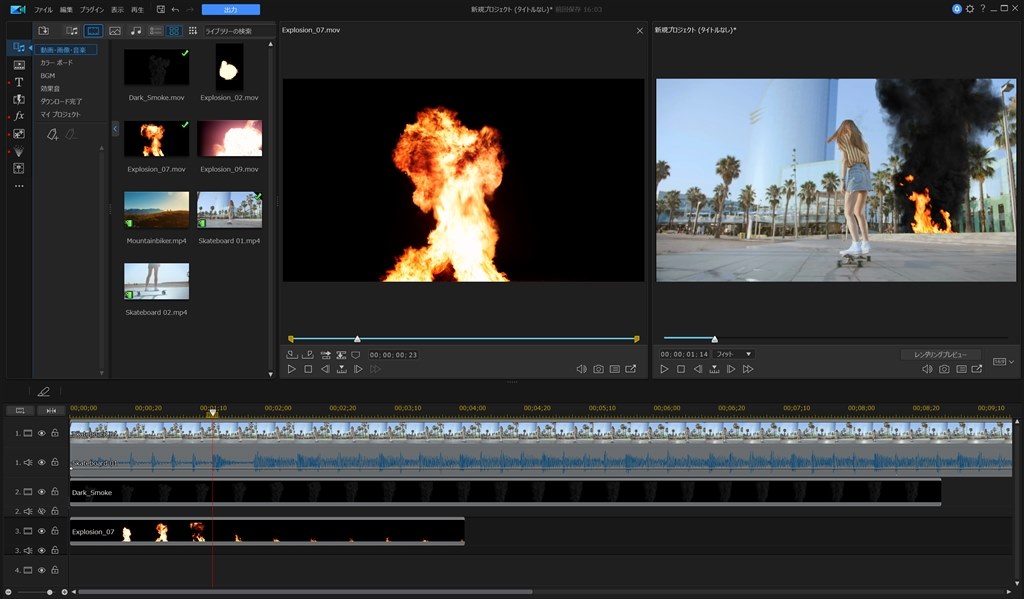Open the fx Effects room
Viewport: 1024px width, 599px height.
[x=18, y=116]
